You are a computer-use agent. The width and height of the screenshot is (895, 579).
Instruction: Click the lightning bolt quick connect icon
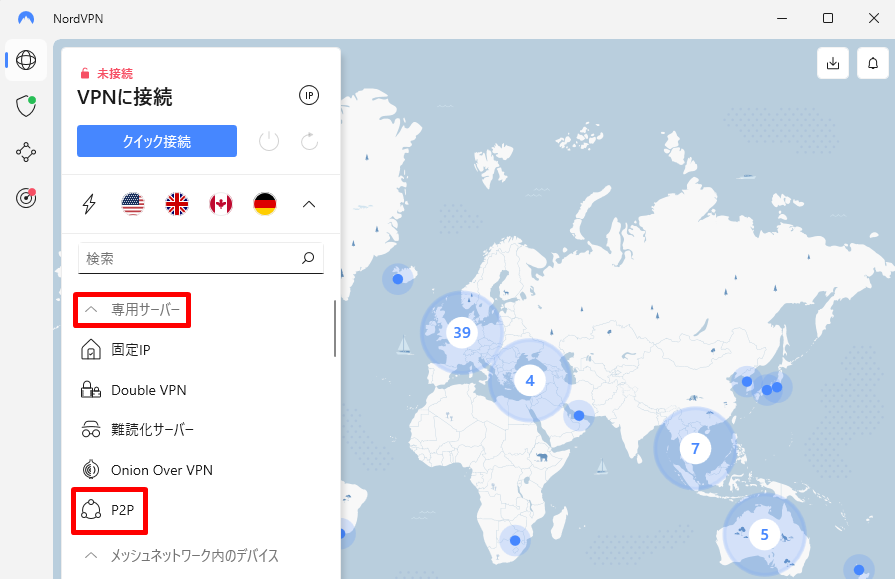coord(89,204)
